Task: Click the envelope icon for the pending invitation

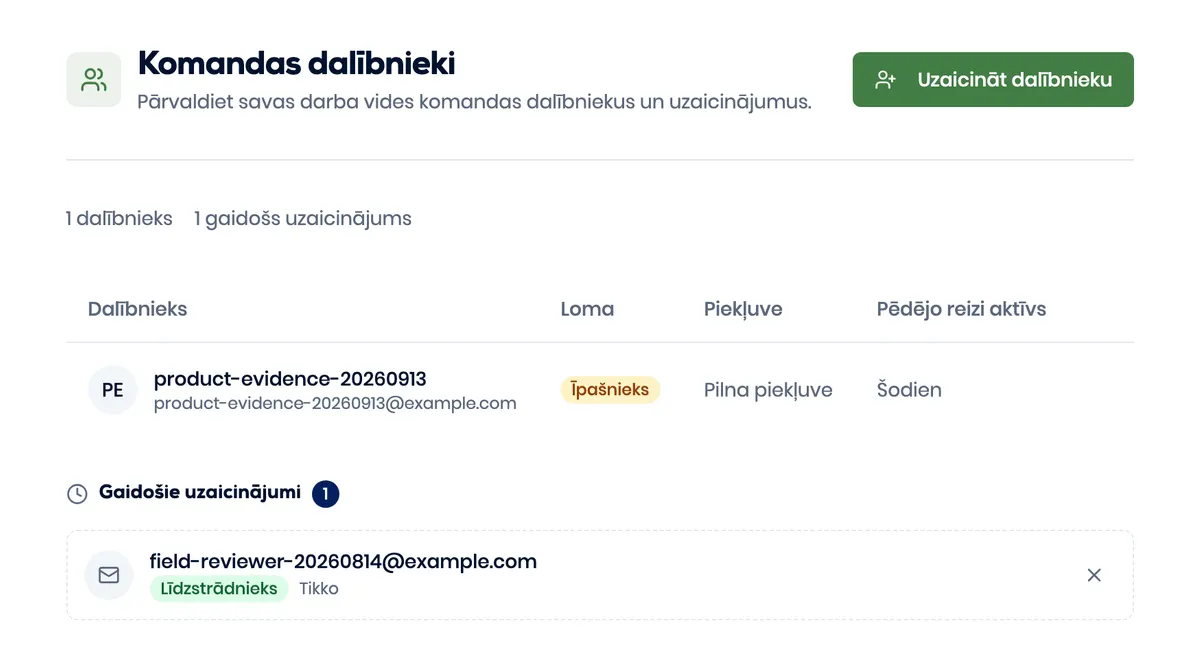Action: point(109,575)
